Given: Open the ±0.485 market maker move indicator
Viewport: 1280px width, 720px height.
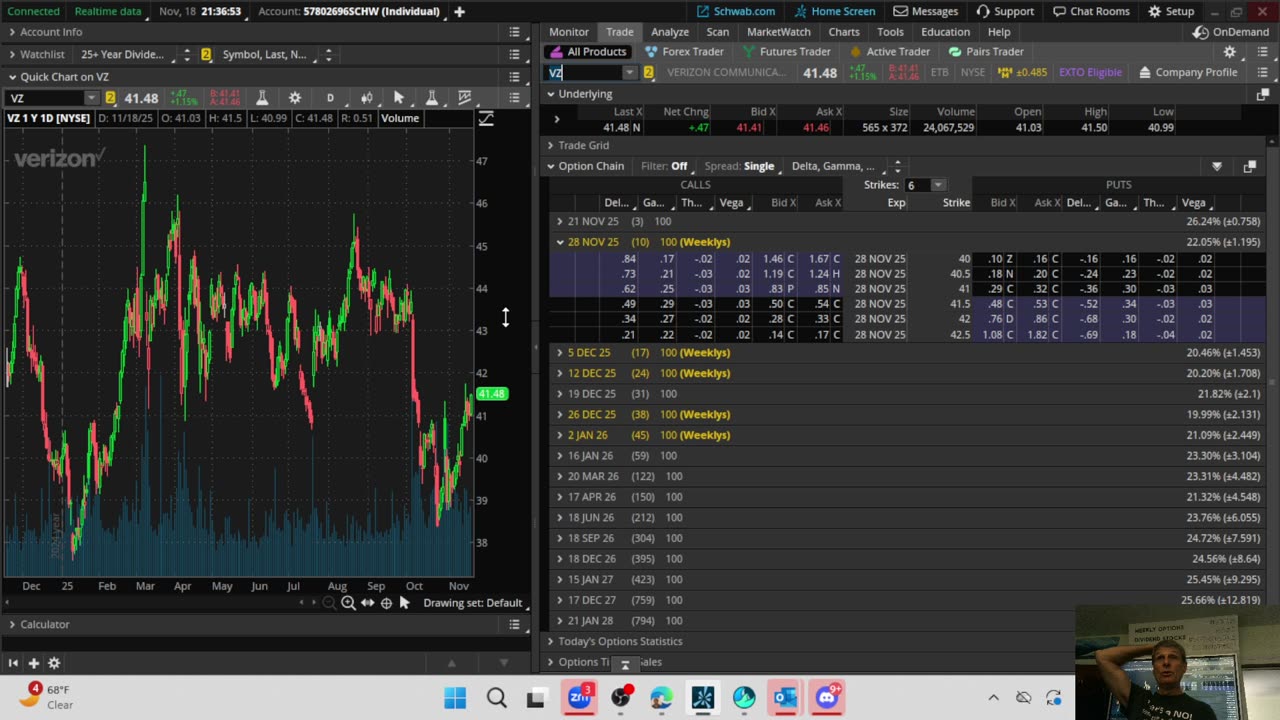Looking at the screenshot, I should [1024, 73].
